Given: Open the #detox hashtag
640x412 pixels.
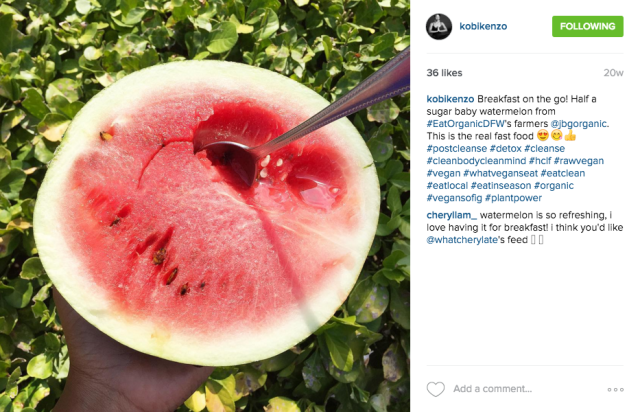Looking at the screenshot, I should 505,149.
